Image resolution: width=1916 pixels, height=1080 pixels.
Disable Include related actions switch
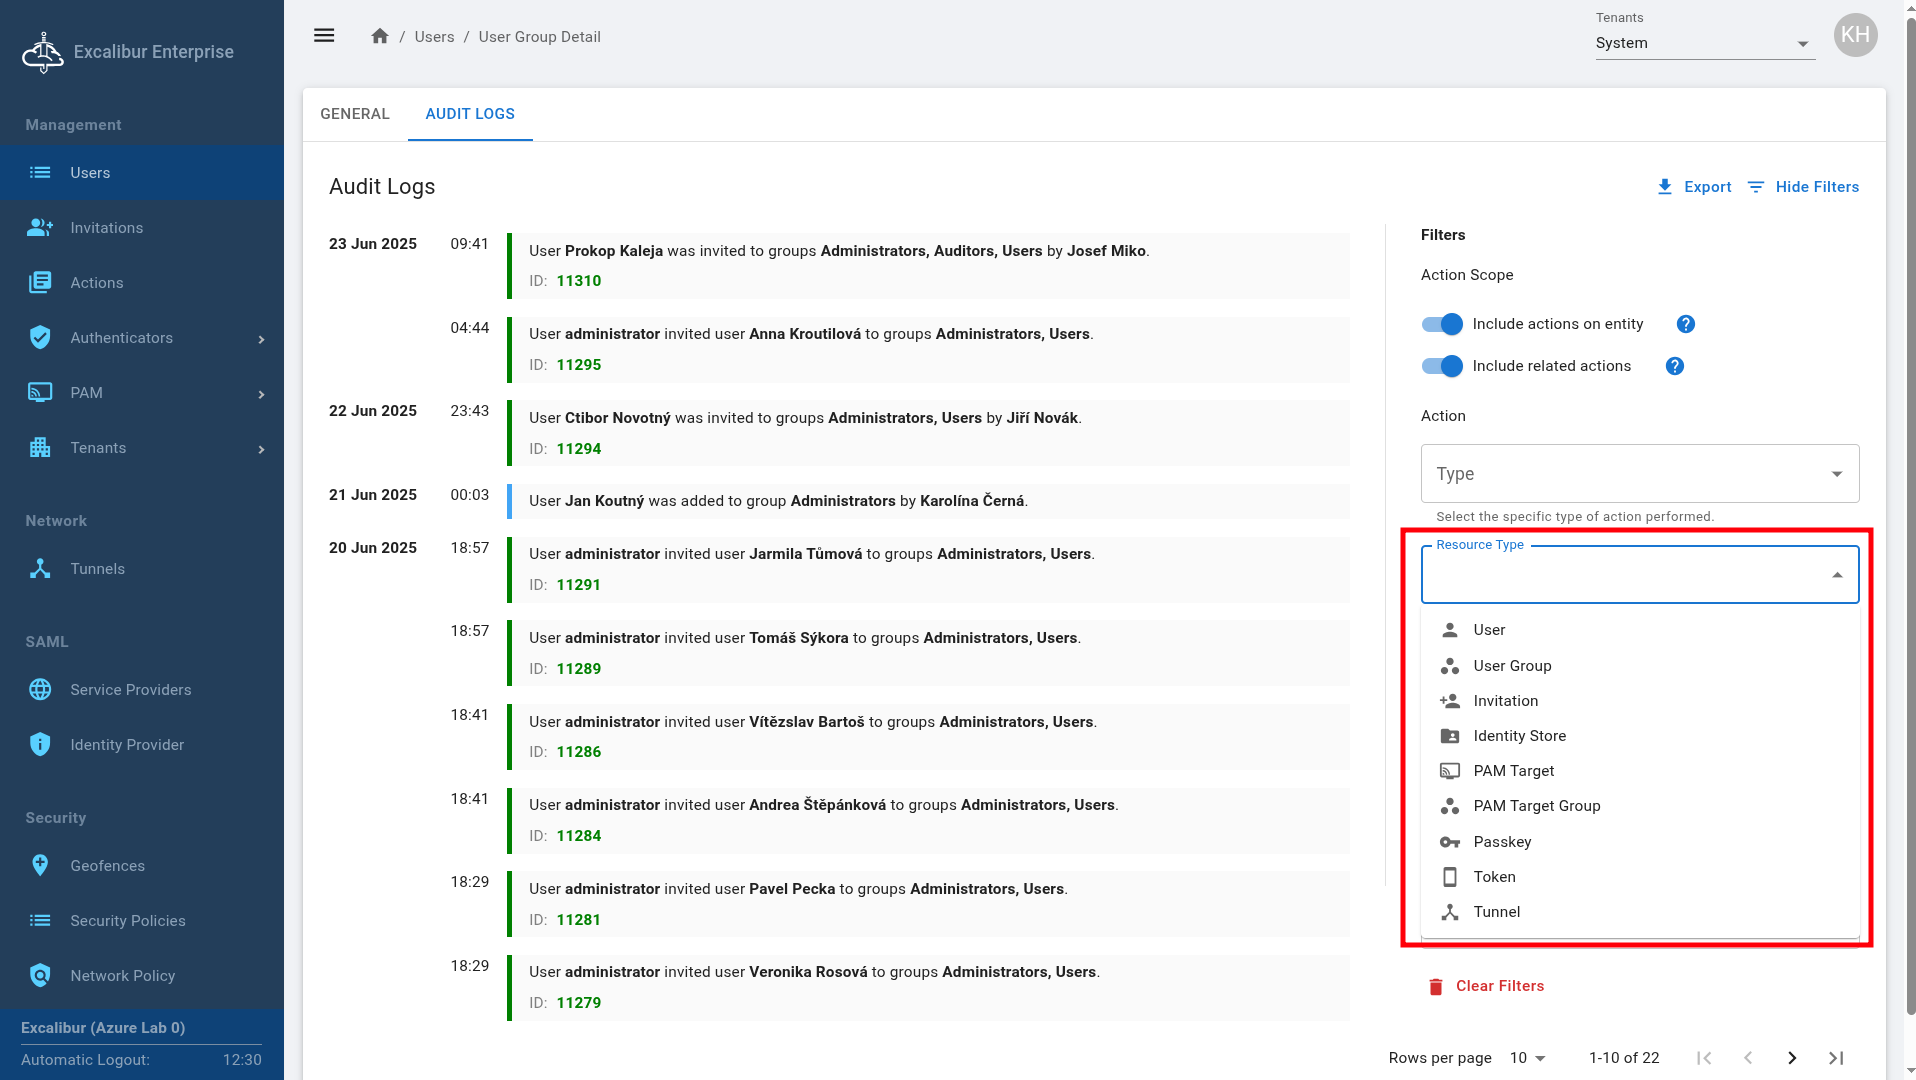pyautogui.click(x=1442, y=366)
